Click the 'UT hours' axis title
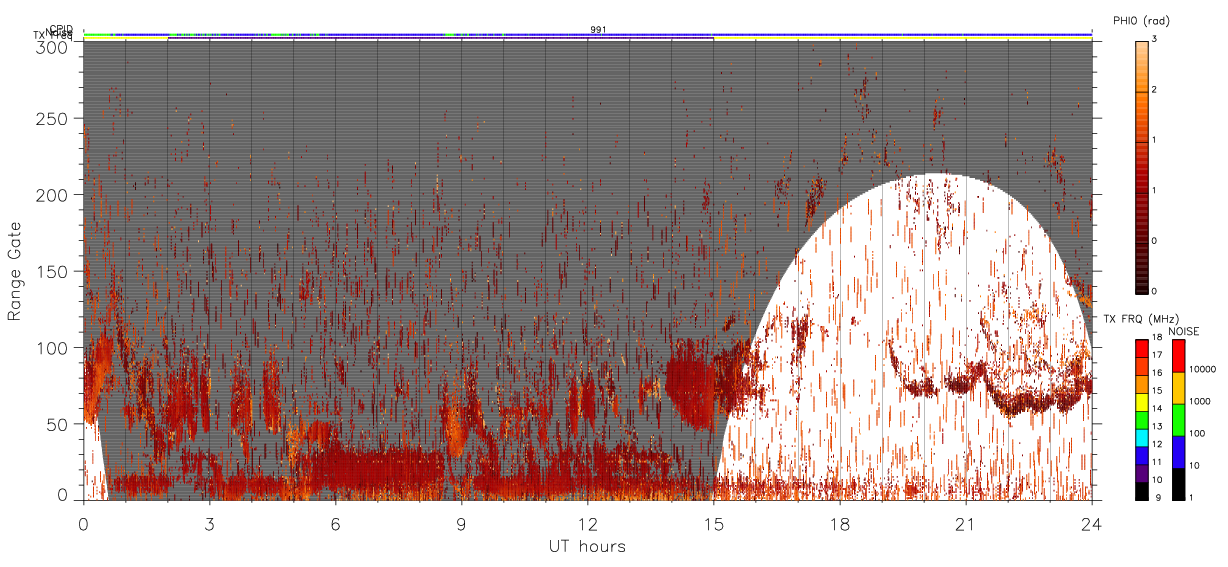 pos(586,546)
